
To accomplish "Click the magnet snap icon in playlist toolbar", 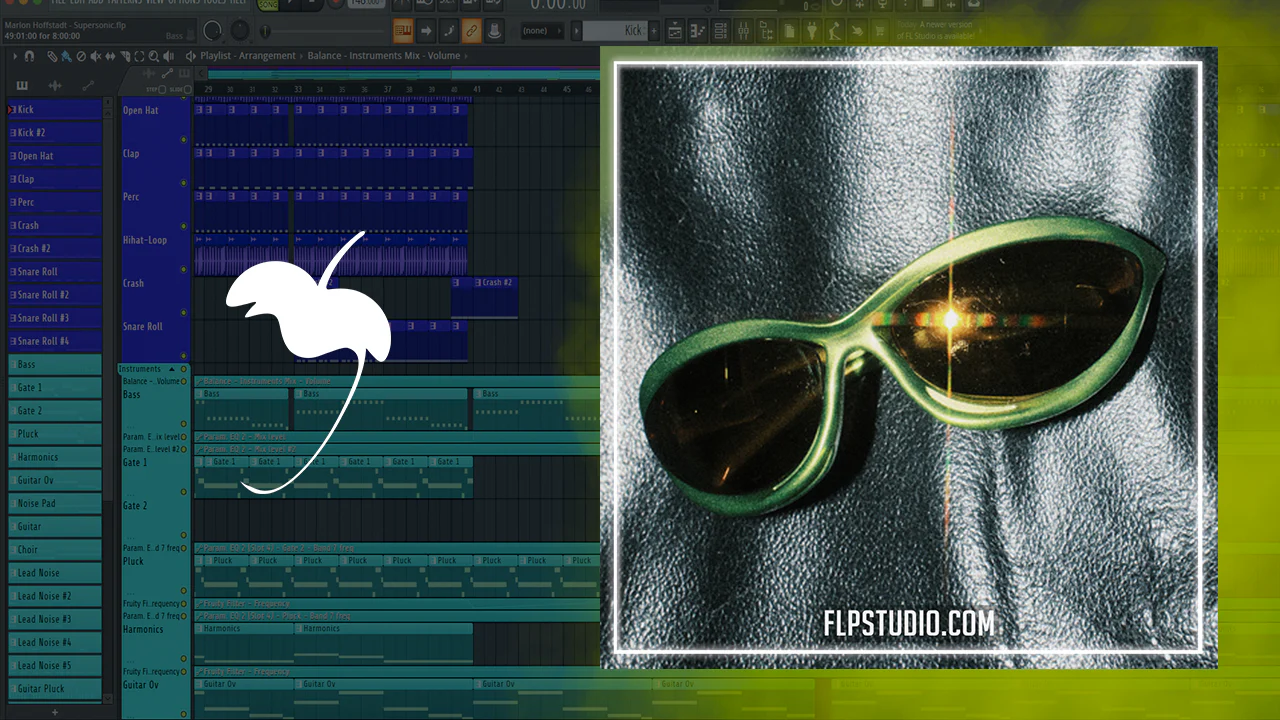I will click(30, 56).
